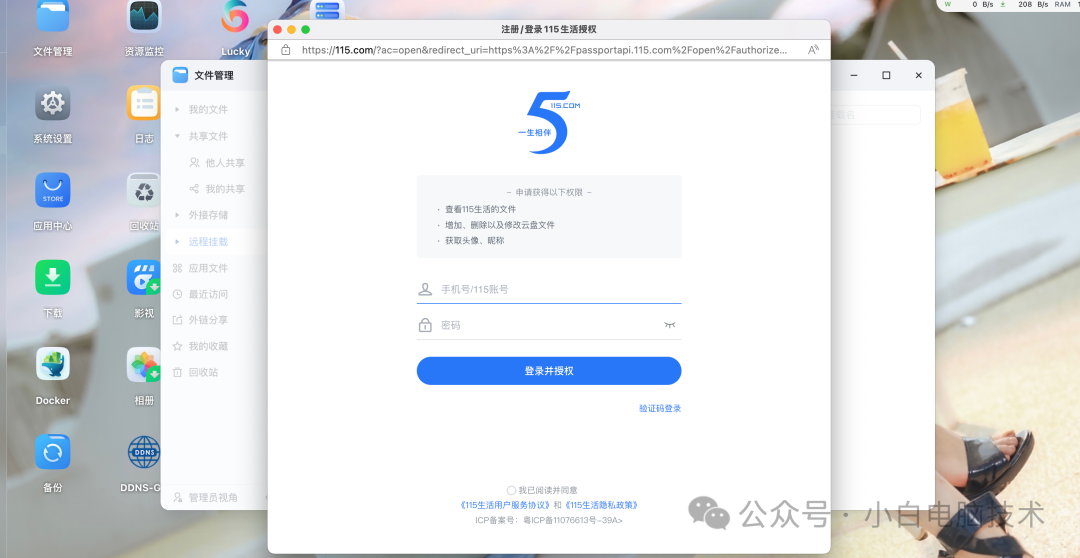Image resolution: width=1080 pixels, height=558 pixels.
Task: Open the 回收站 desktop icon
Action: click(144, 190)
